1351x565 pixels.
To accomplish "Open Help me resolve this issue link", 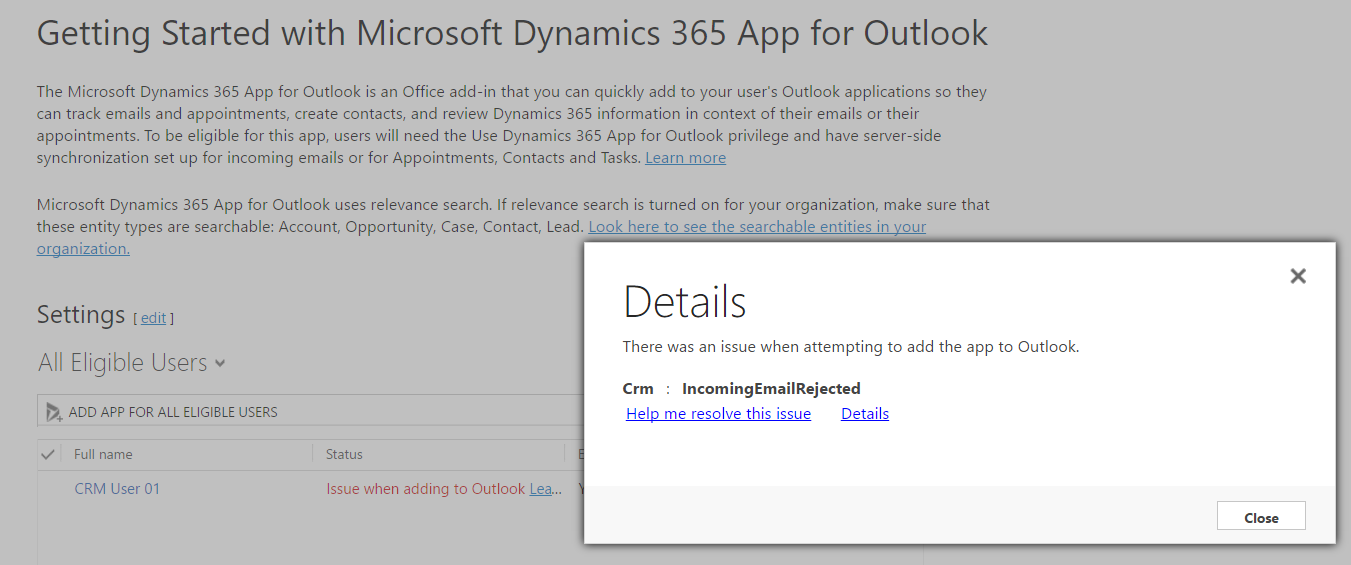I will pyautogui.click(x=718, y=414).
